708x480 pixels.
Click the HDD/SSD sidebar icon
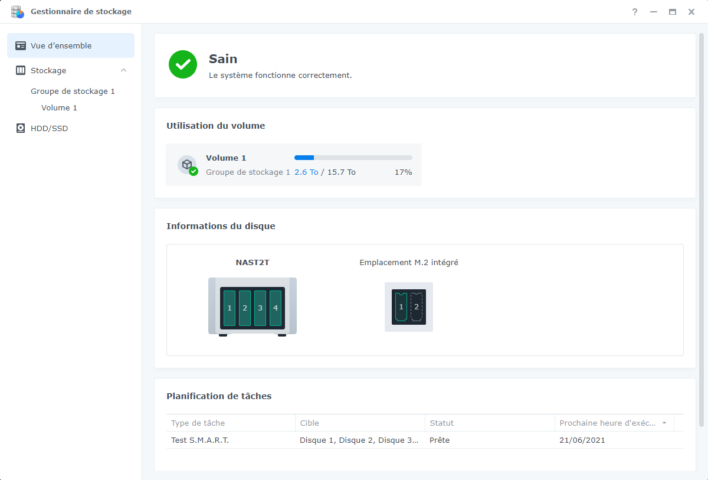[x=20, y=128]
